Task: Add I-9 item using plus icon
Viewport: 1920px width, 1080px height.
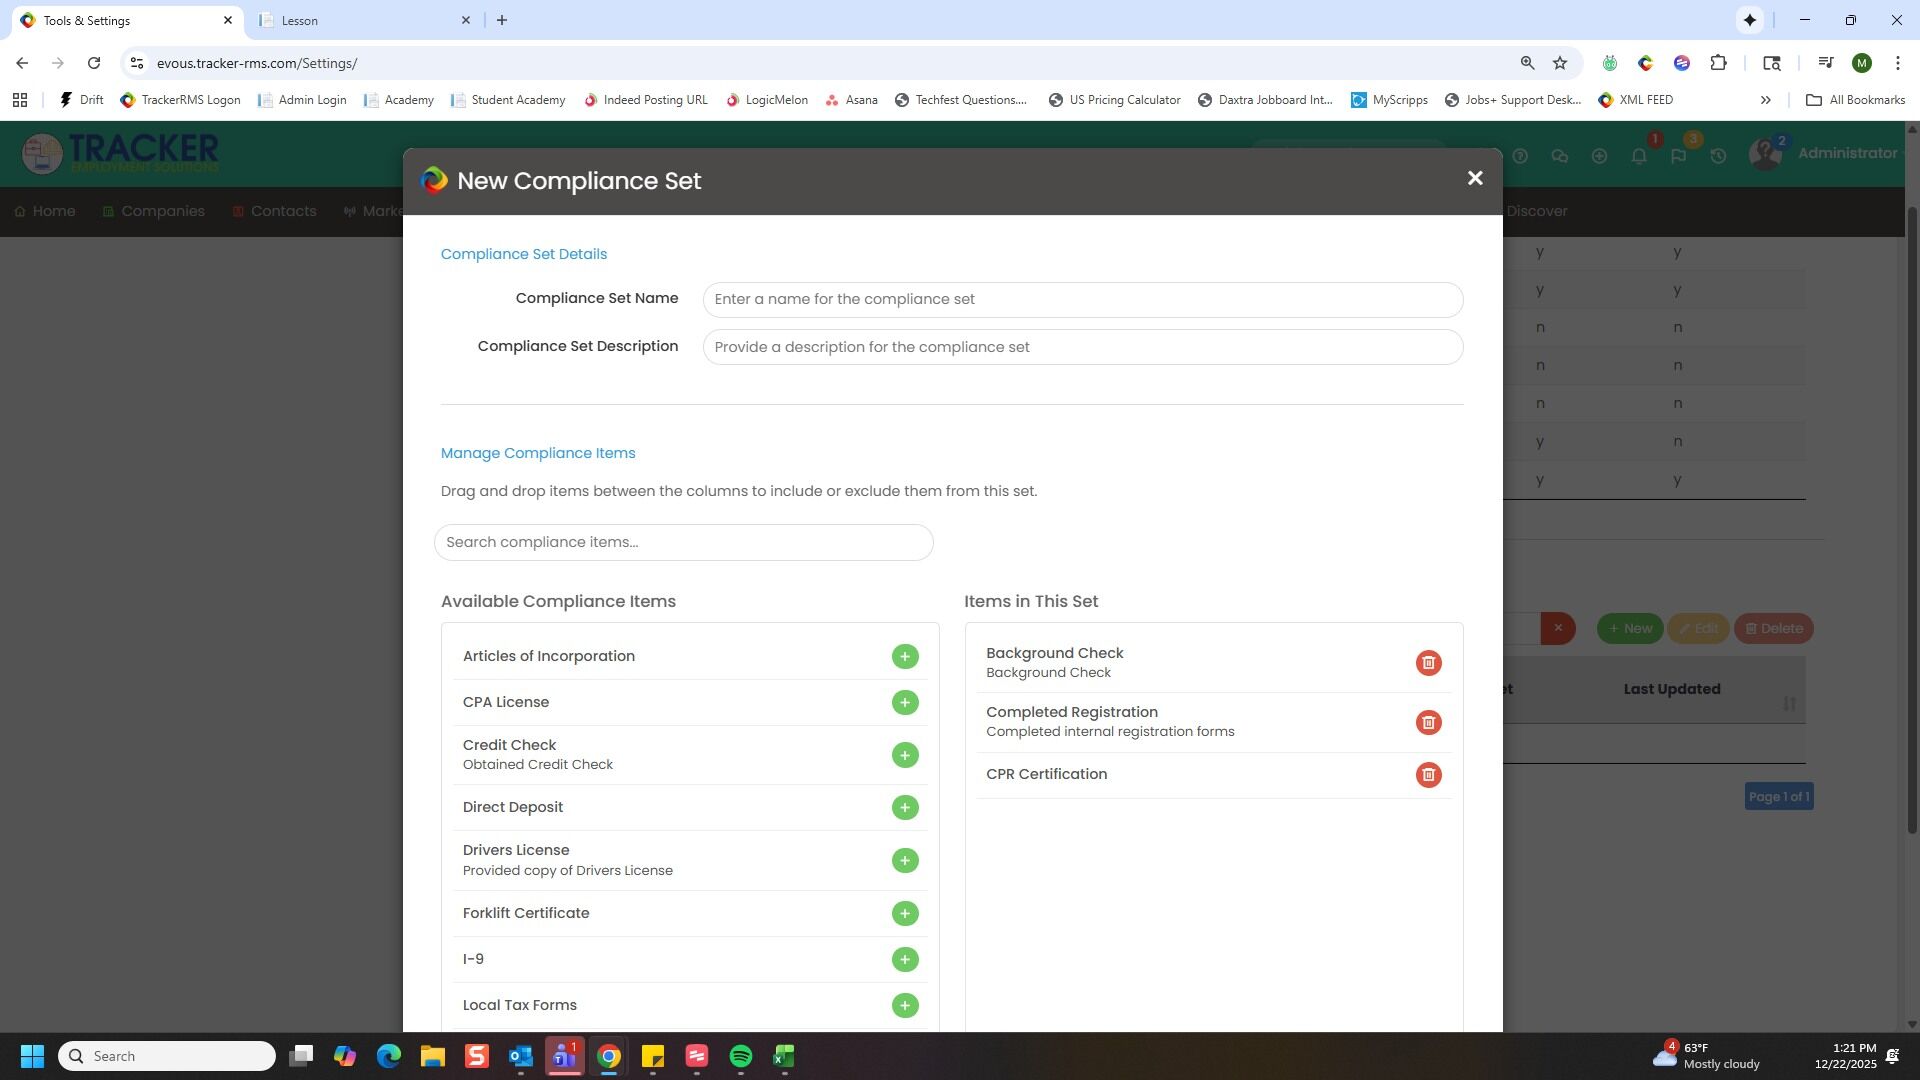Action: 904,960
